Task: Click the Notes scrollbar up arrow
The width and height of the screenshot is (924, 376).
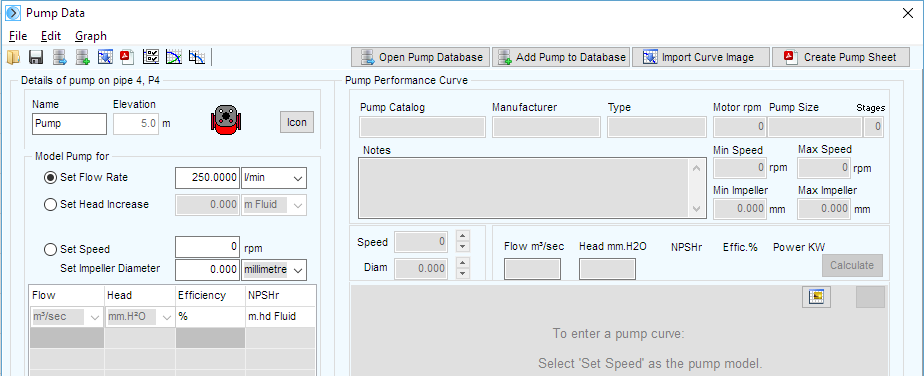Action: pos(696,169)
